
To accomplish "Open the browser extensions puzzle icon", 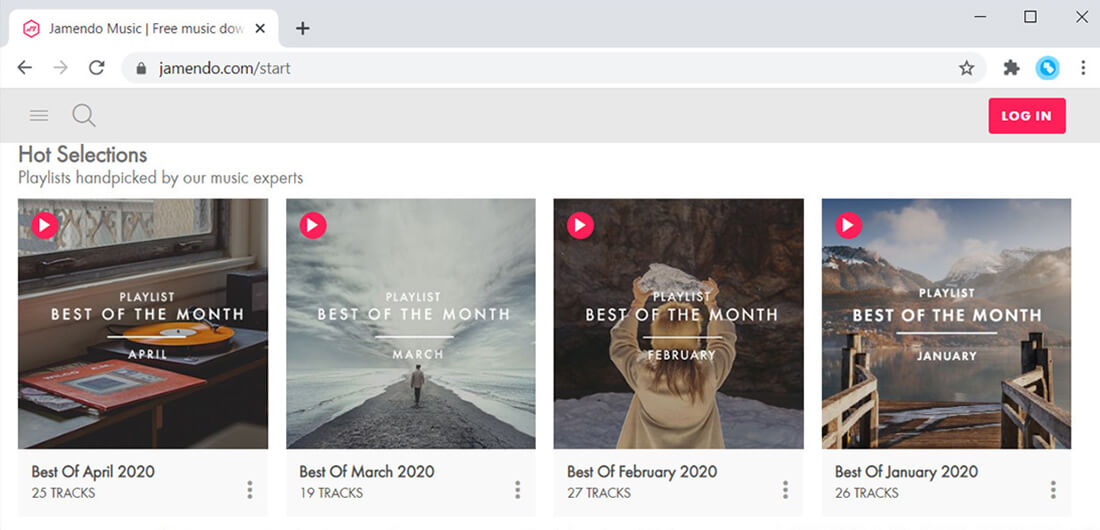I will pyautogui.click(x=1011, y=68).
